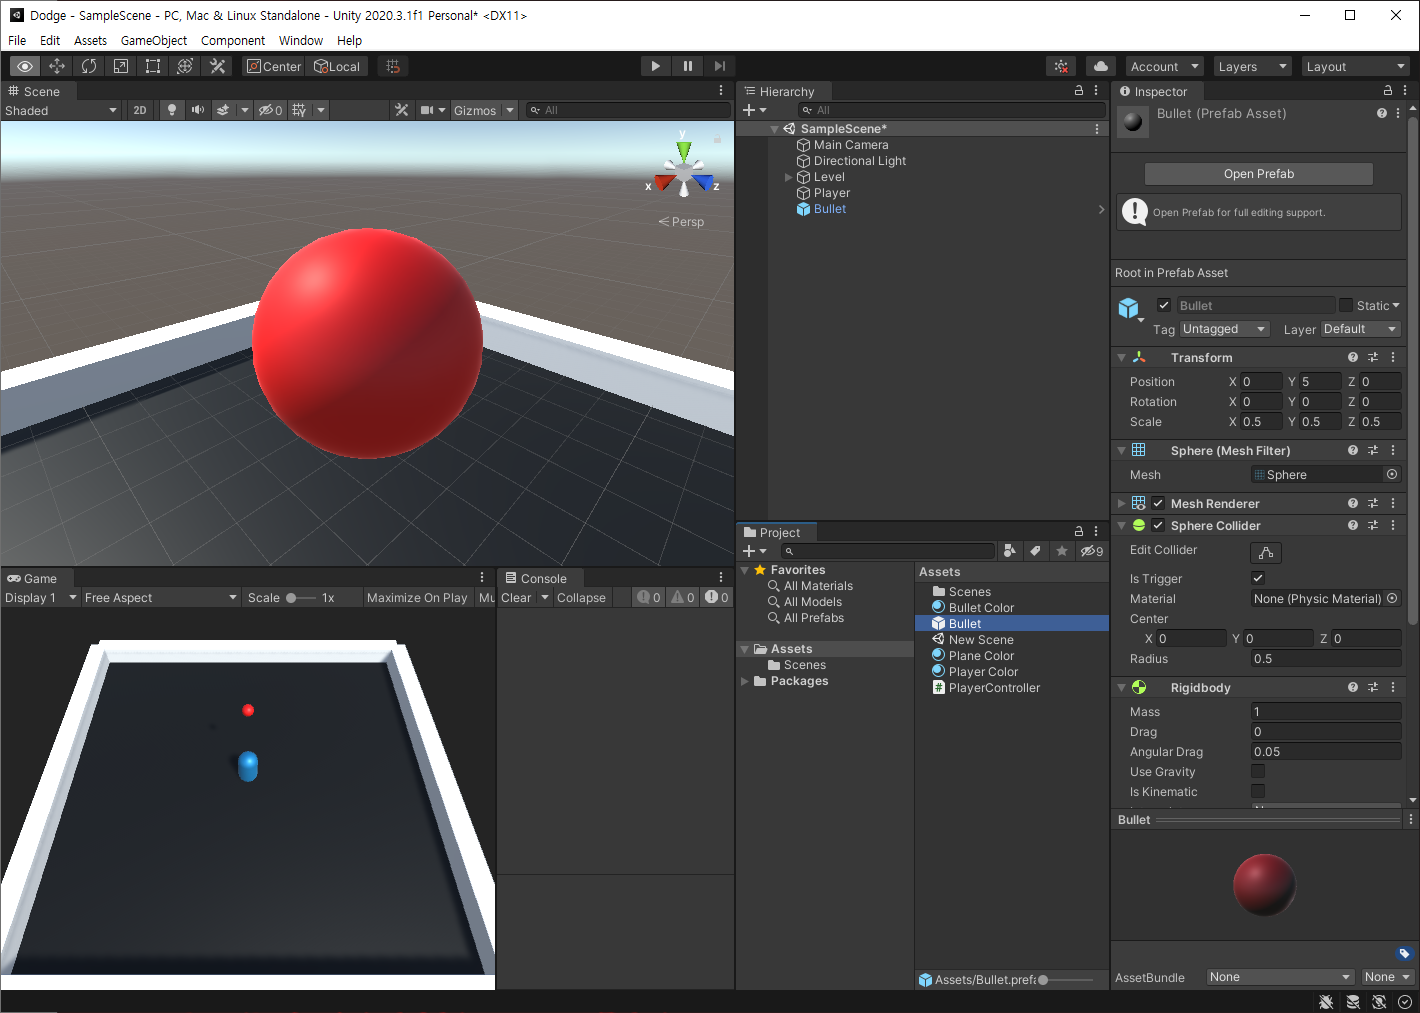Toggle Center pivot mode button
Image resolution: width=1420 pixels, height=1013 pixels.
[x=274, y=66]
